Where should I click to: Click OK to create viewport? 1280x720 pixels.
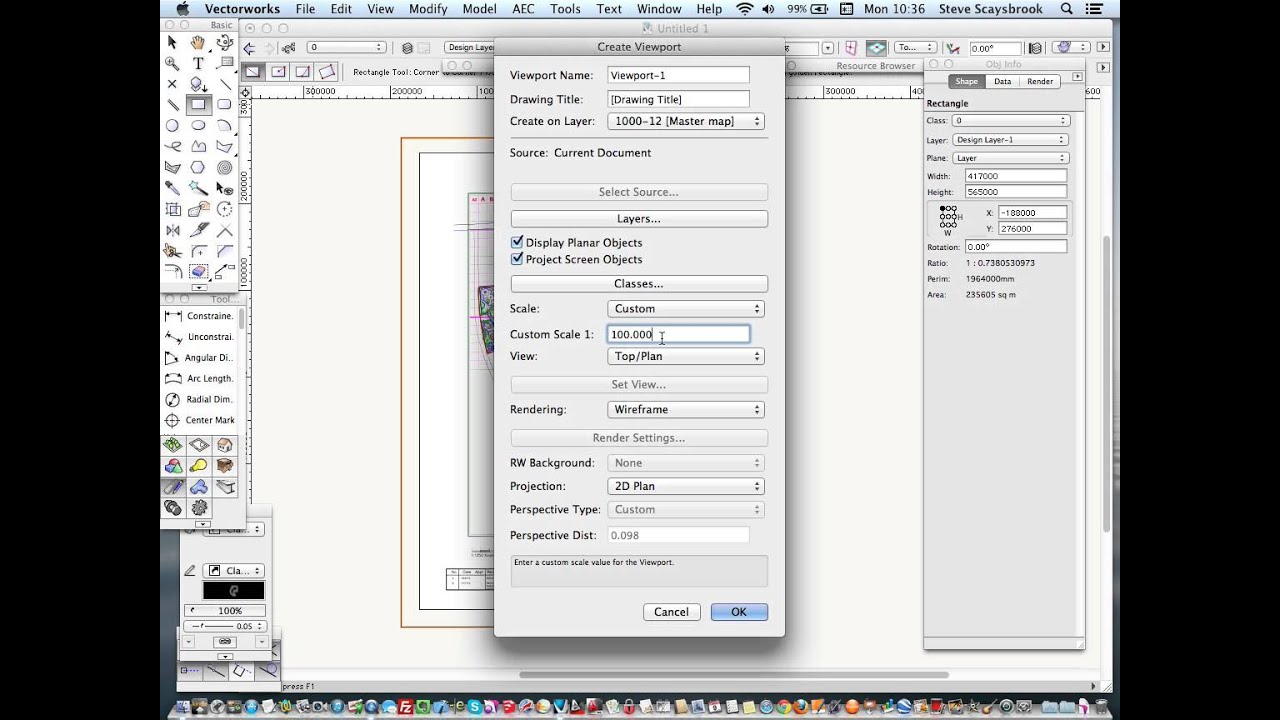tap(739, 612)
